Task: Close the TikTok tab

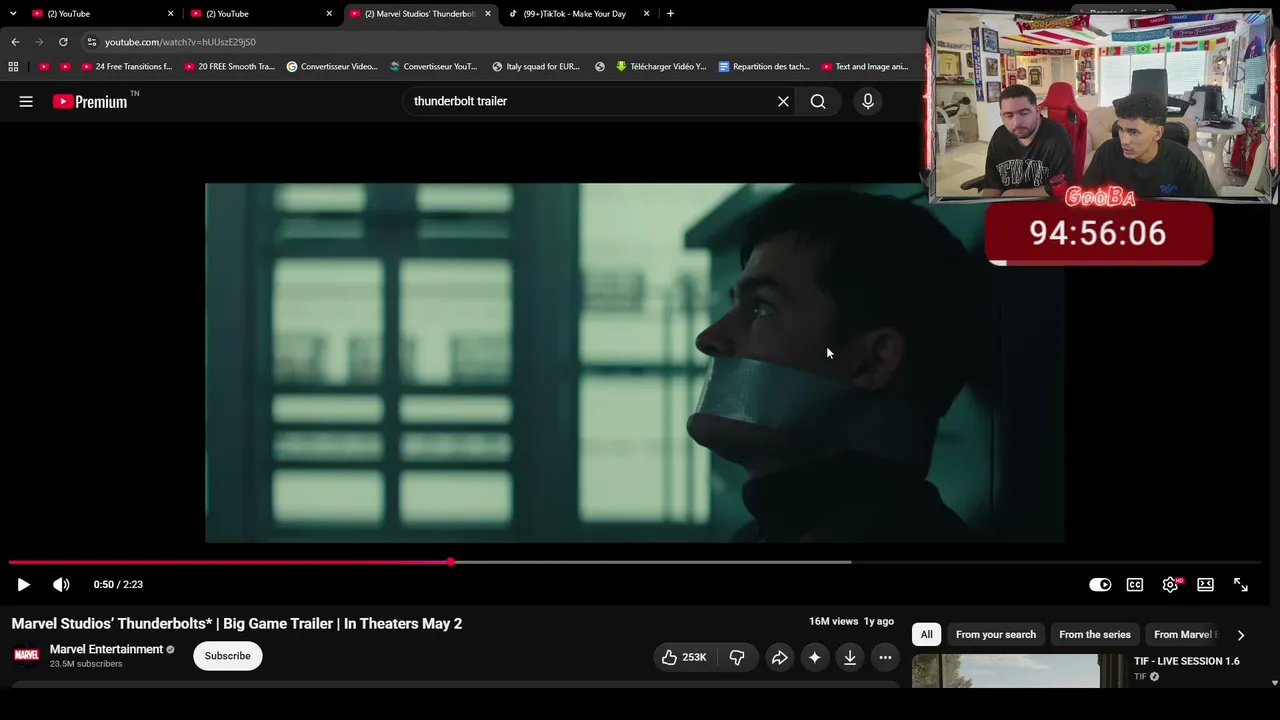Action: (x=646, y=14)
